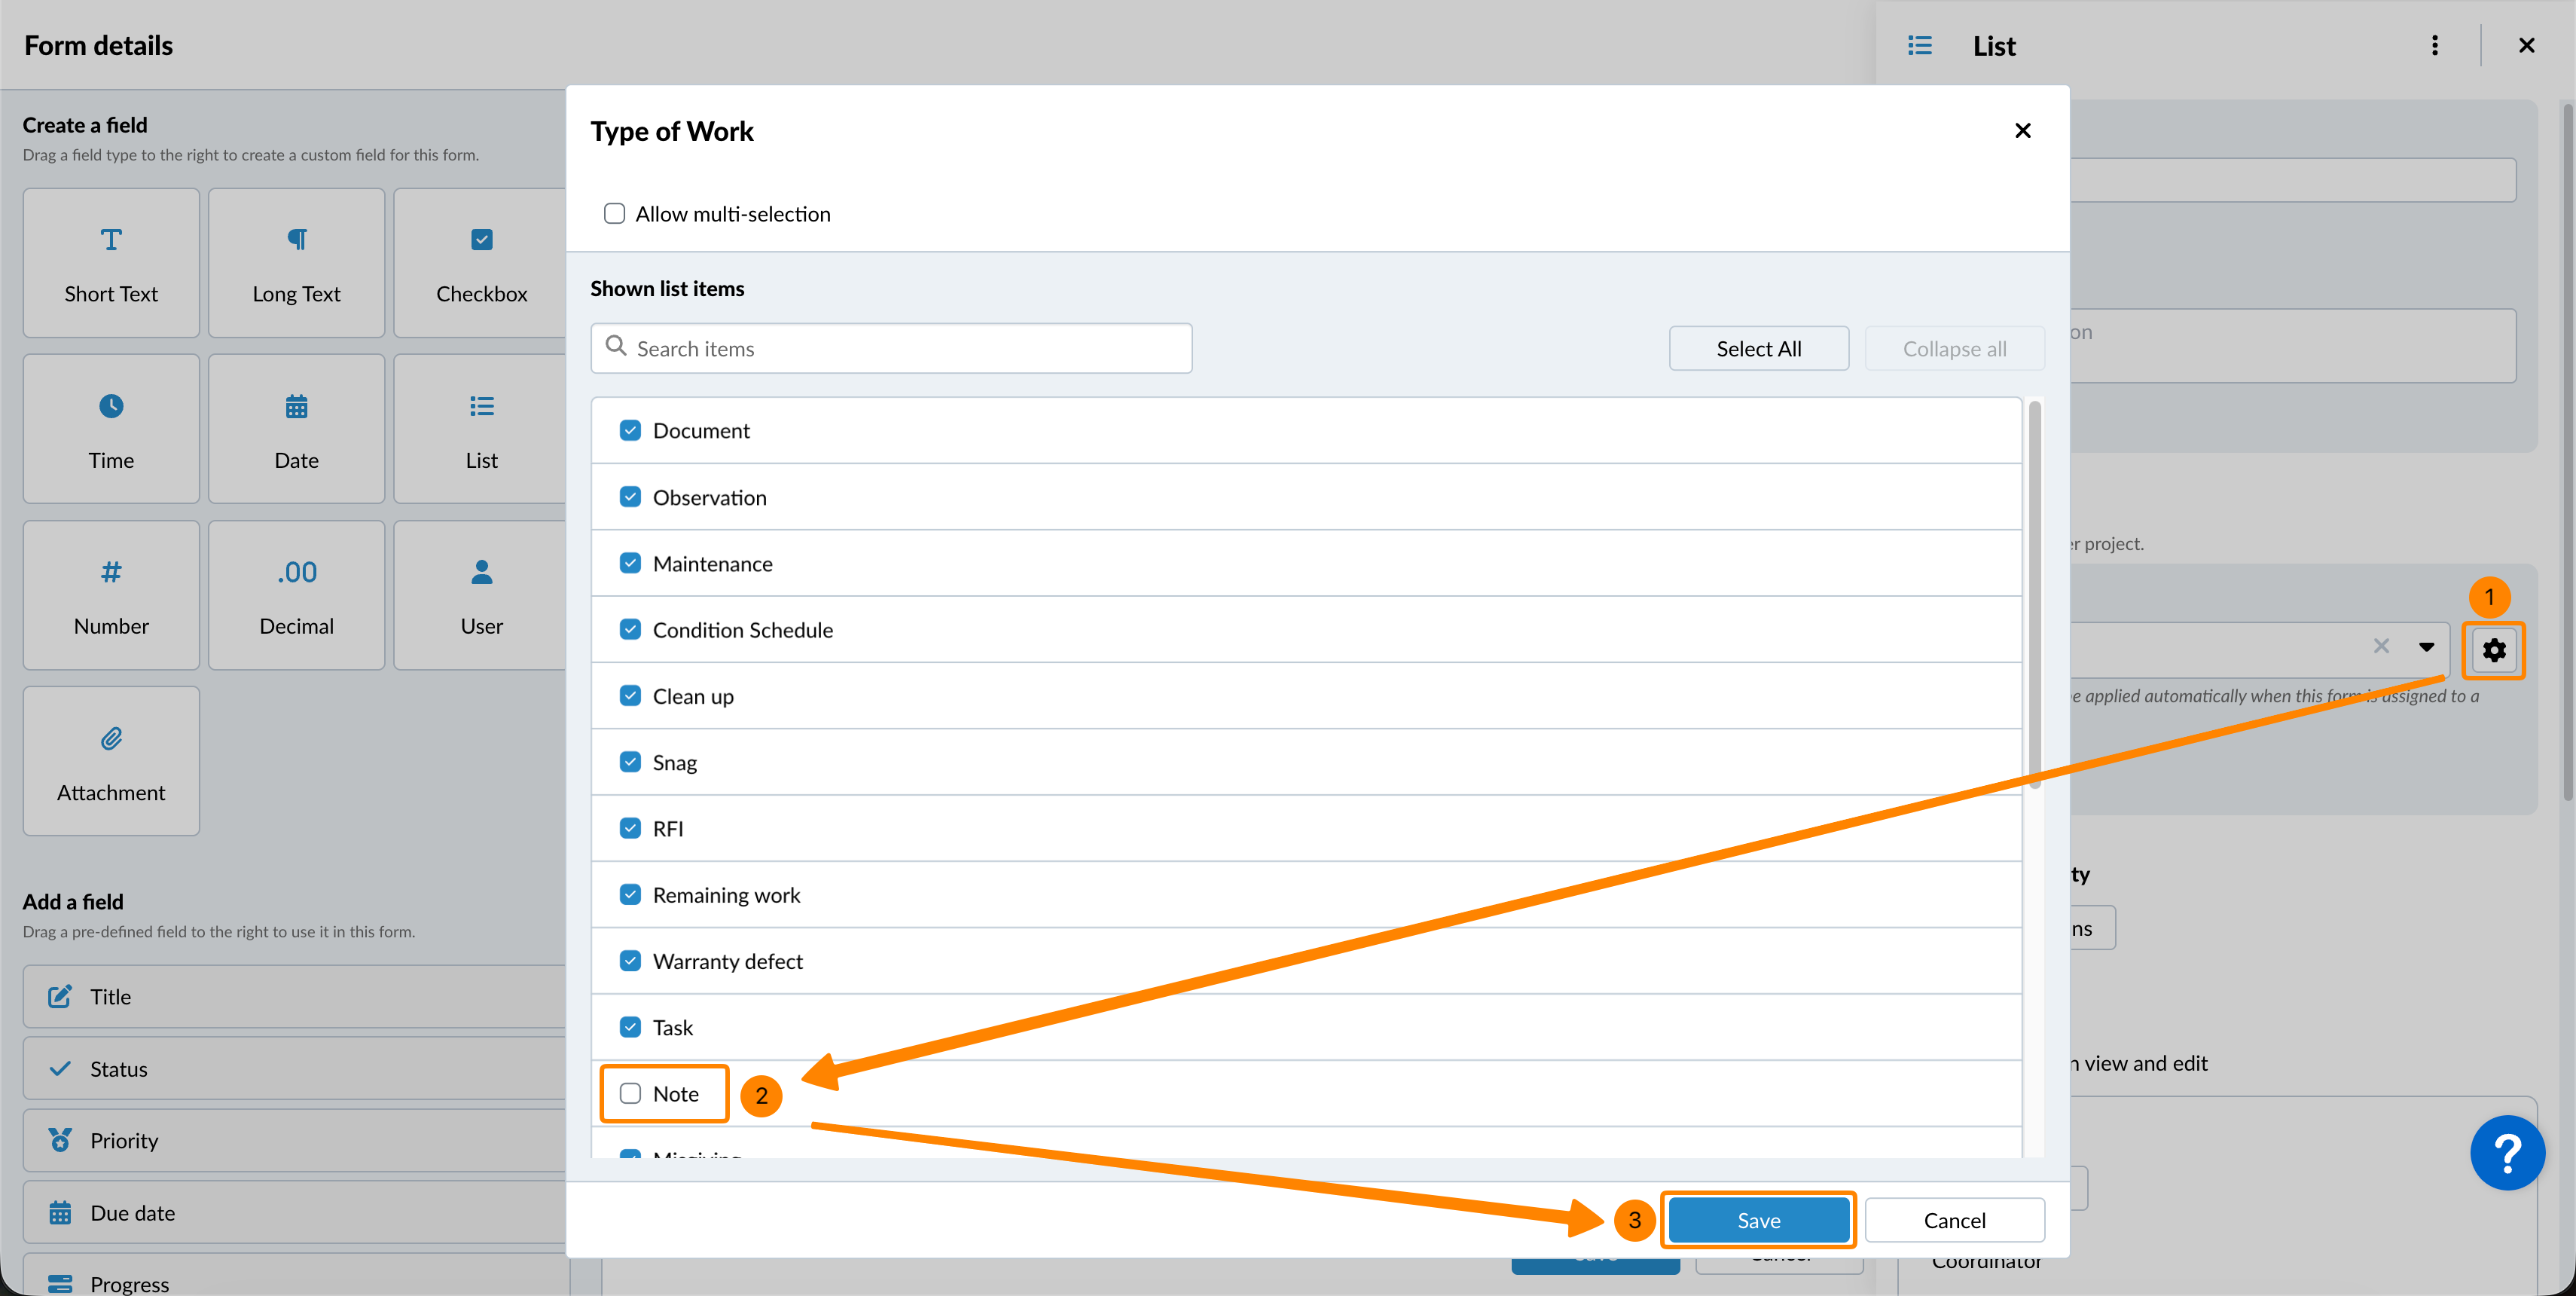The width and height of the screenshot is (2576, 1296).
Task: Click the Save button in dialog
Action: tap(1757, 1219)
